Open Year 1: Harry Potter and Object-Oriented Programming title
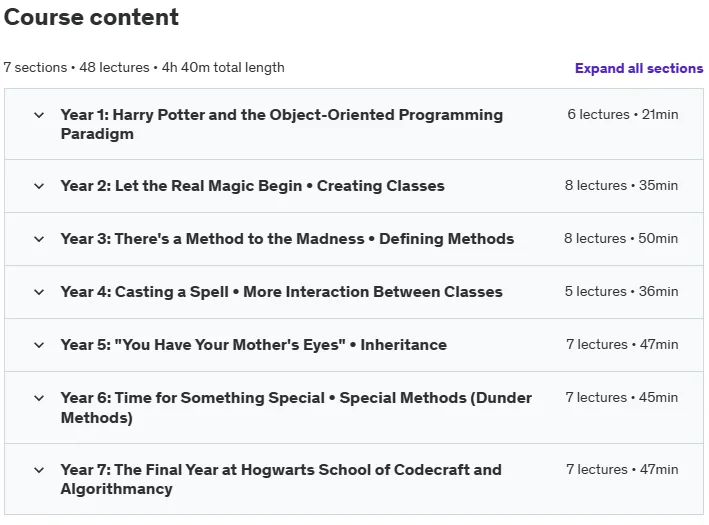 [x=282, y=124]
